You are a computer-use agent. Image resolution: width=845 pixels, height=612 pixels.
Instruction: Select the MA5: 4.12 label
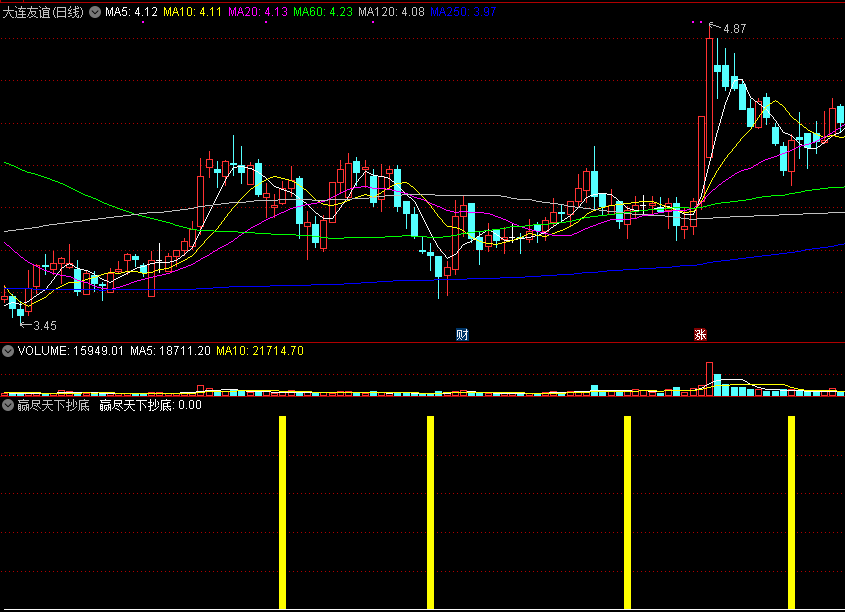point(131,12)
